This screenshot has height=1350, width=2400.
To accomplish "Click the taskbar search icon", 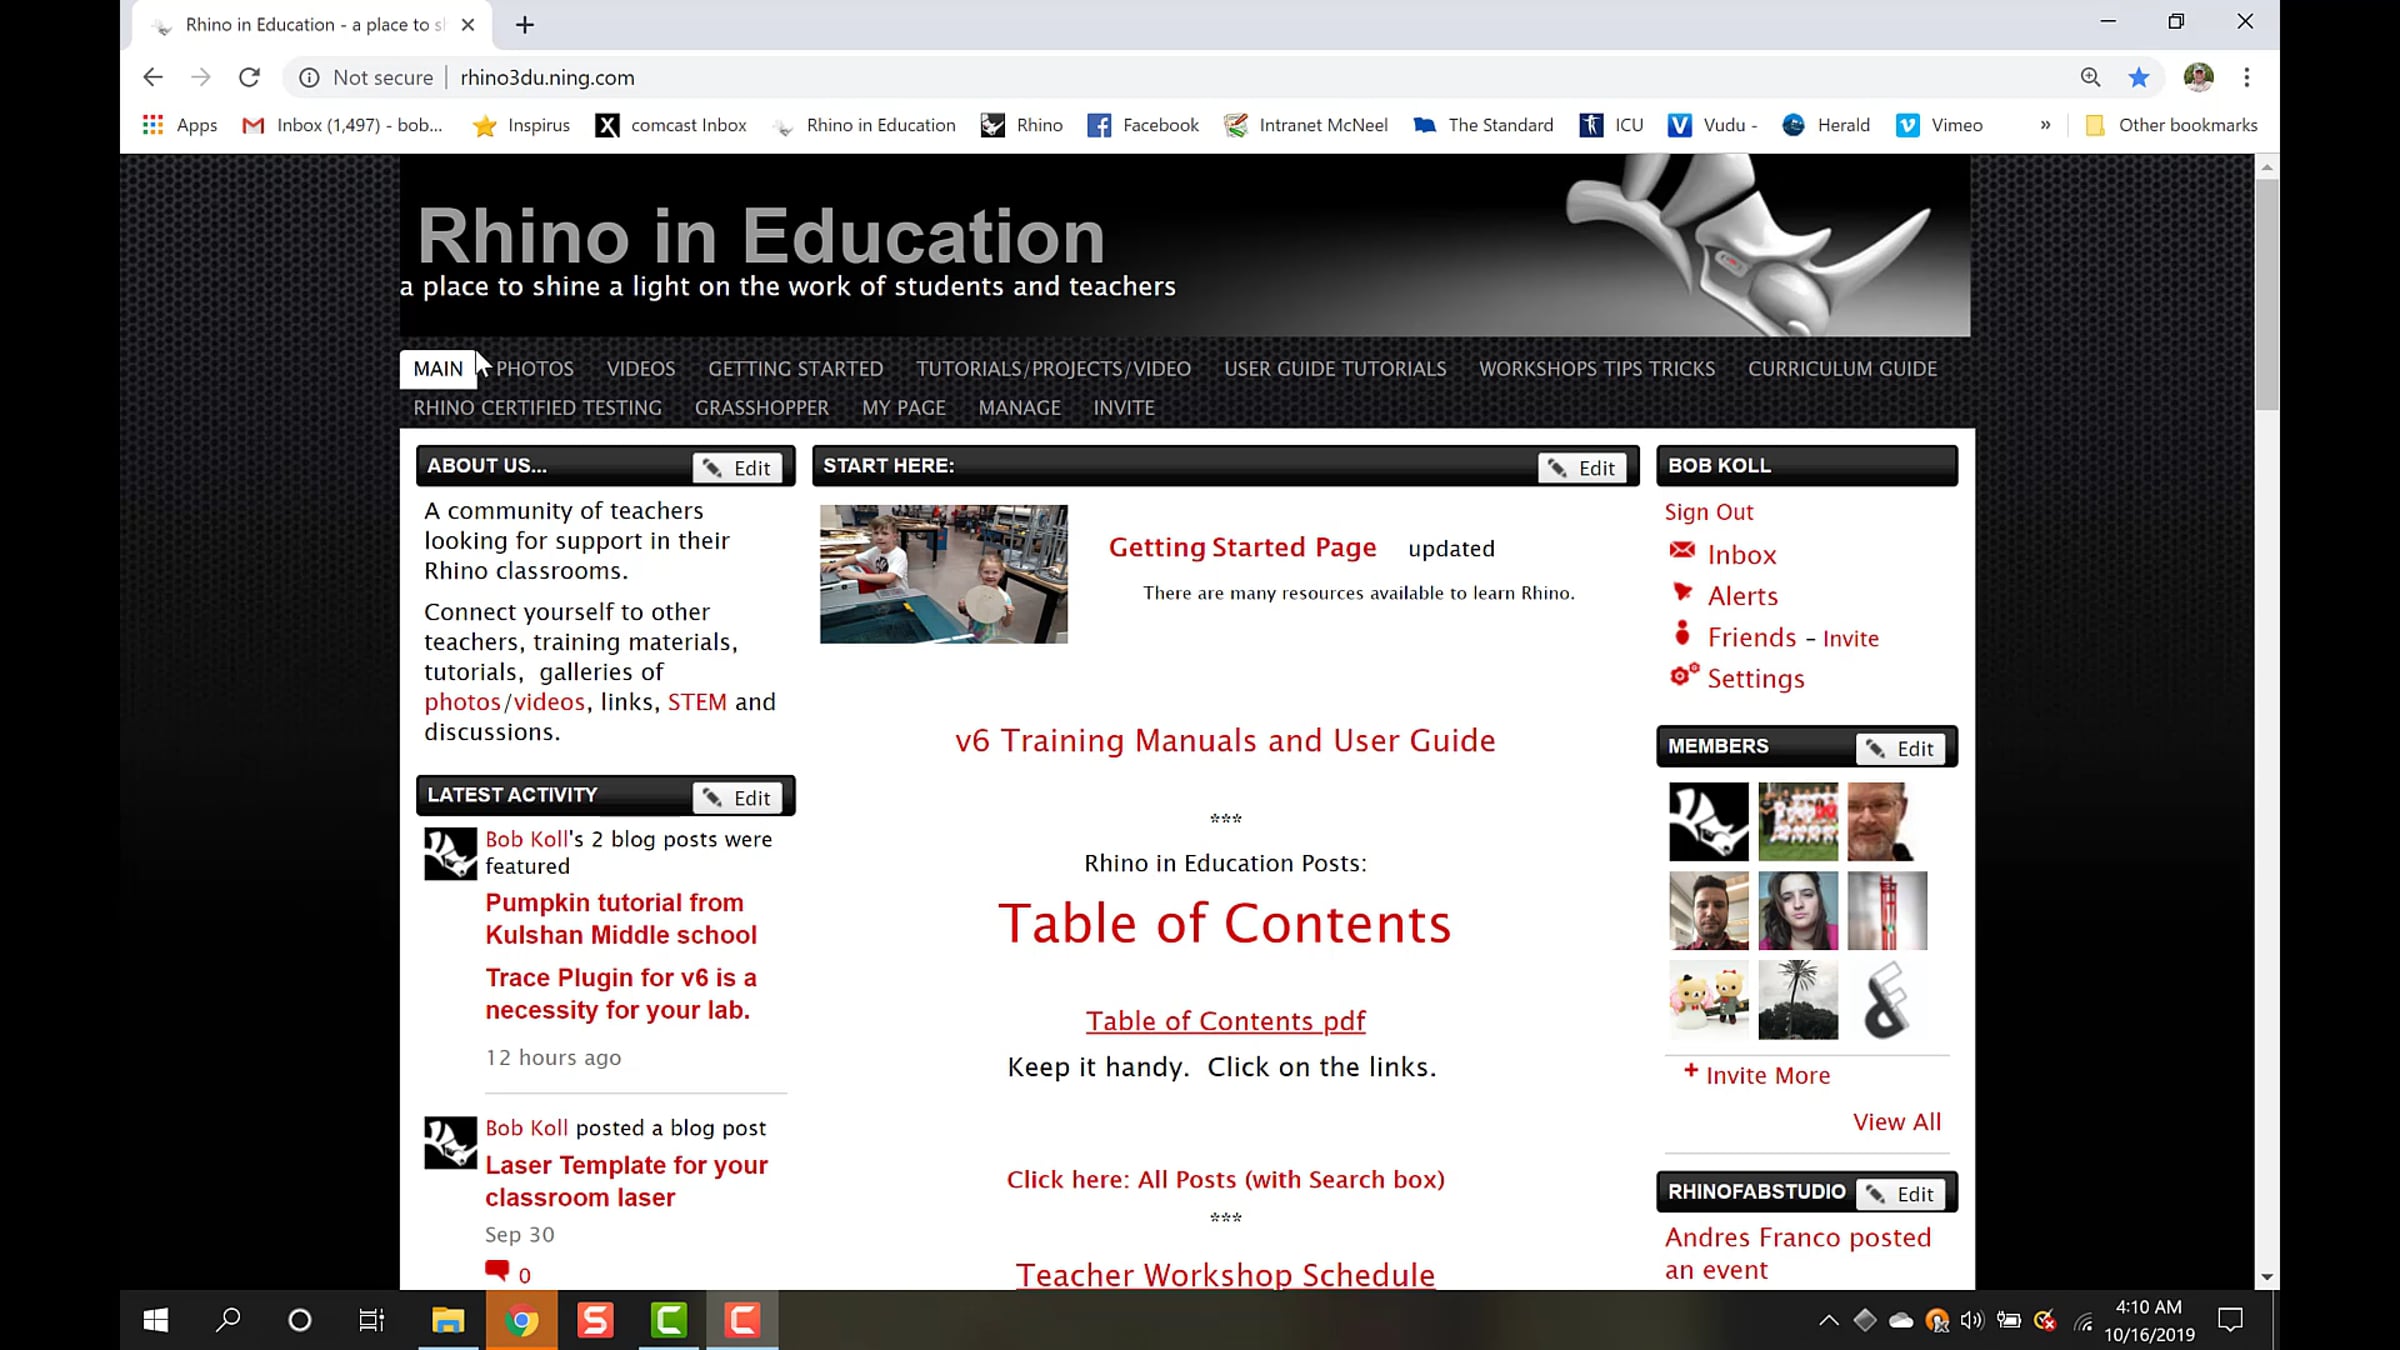I will pos(228,1320).
